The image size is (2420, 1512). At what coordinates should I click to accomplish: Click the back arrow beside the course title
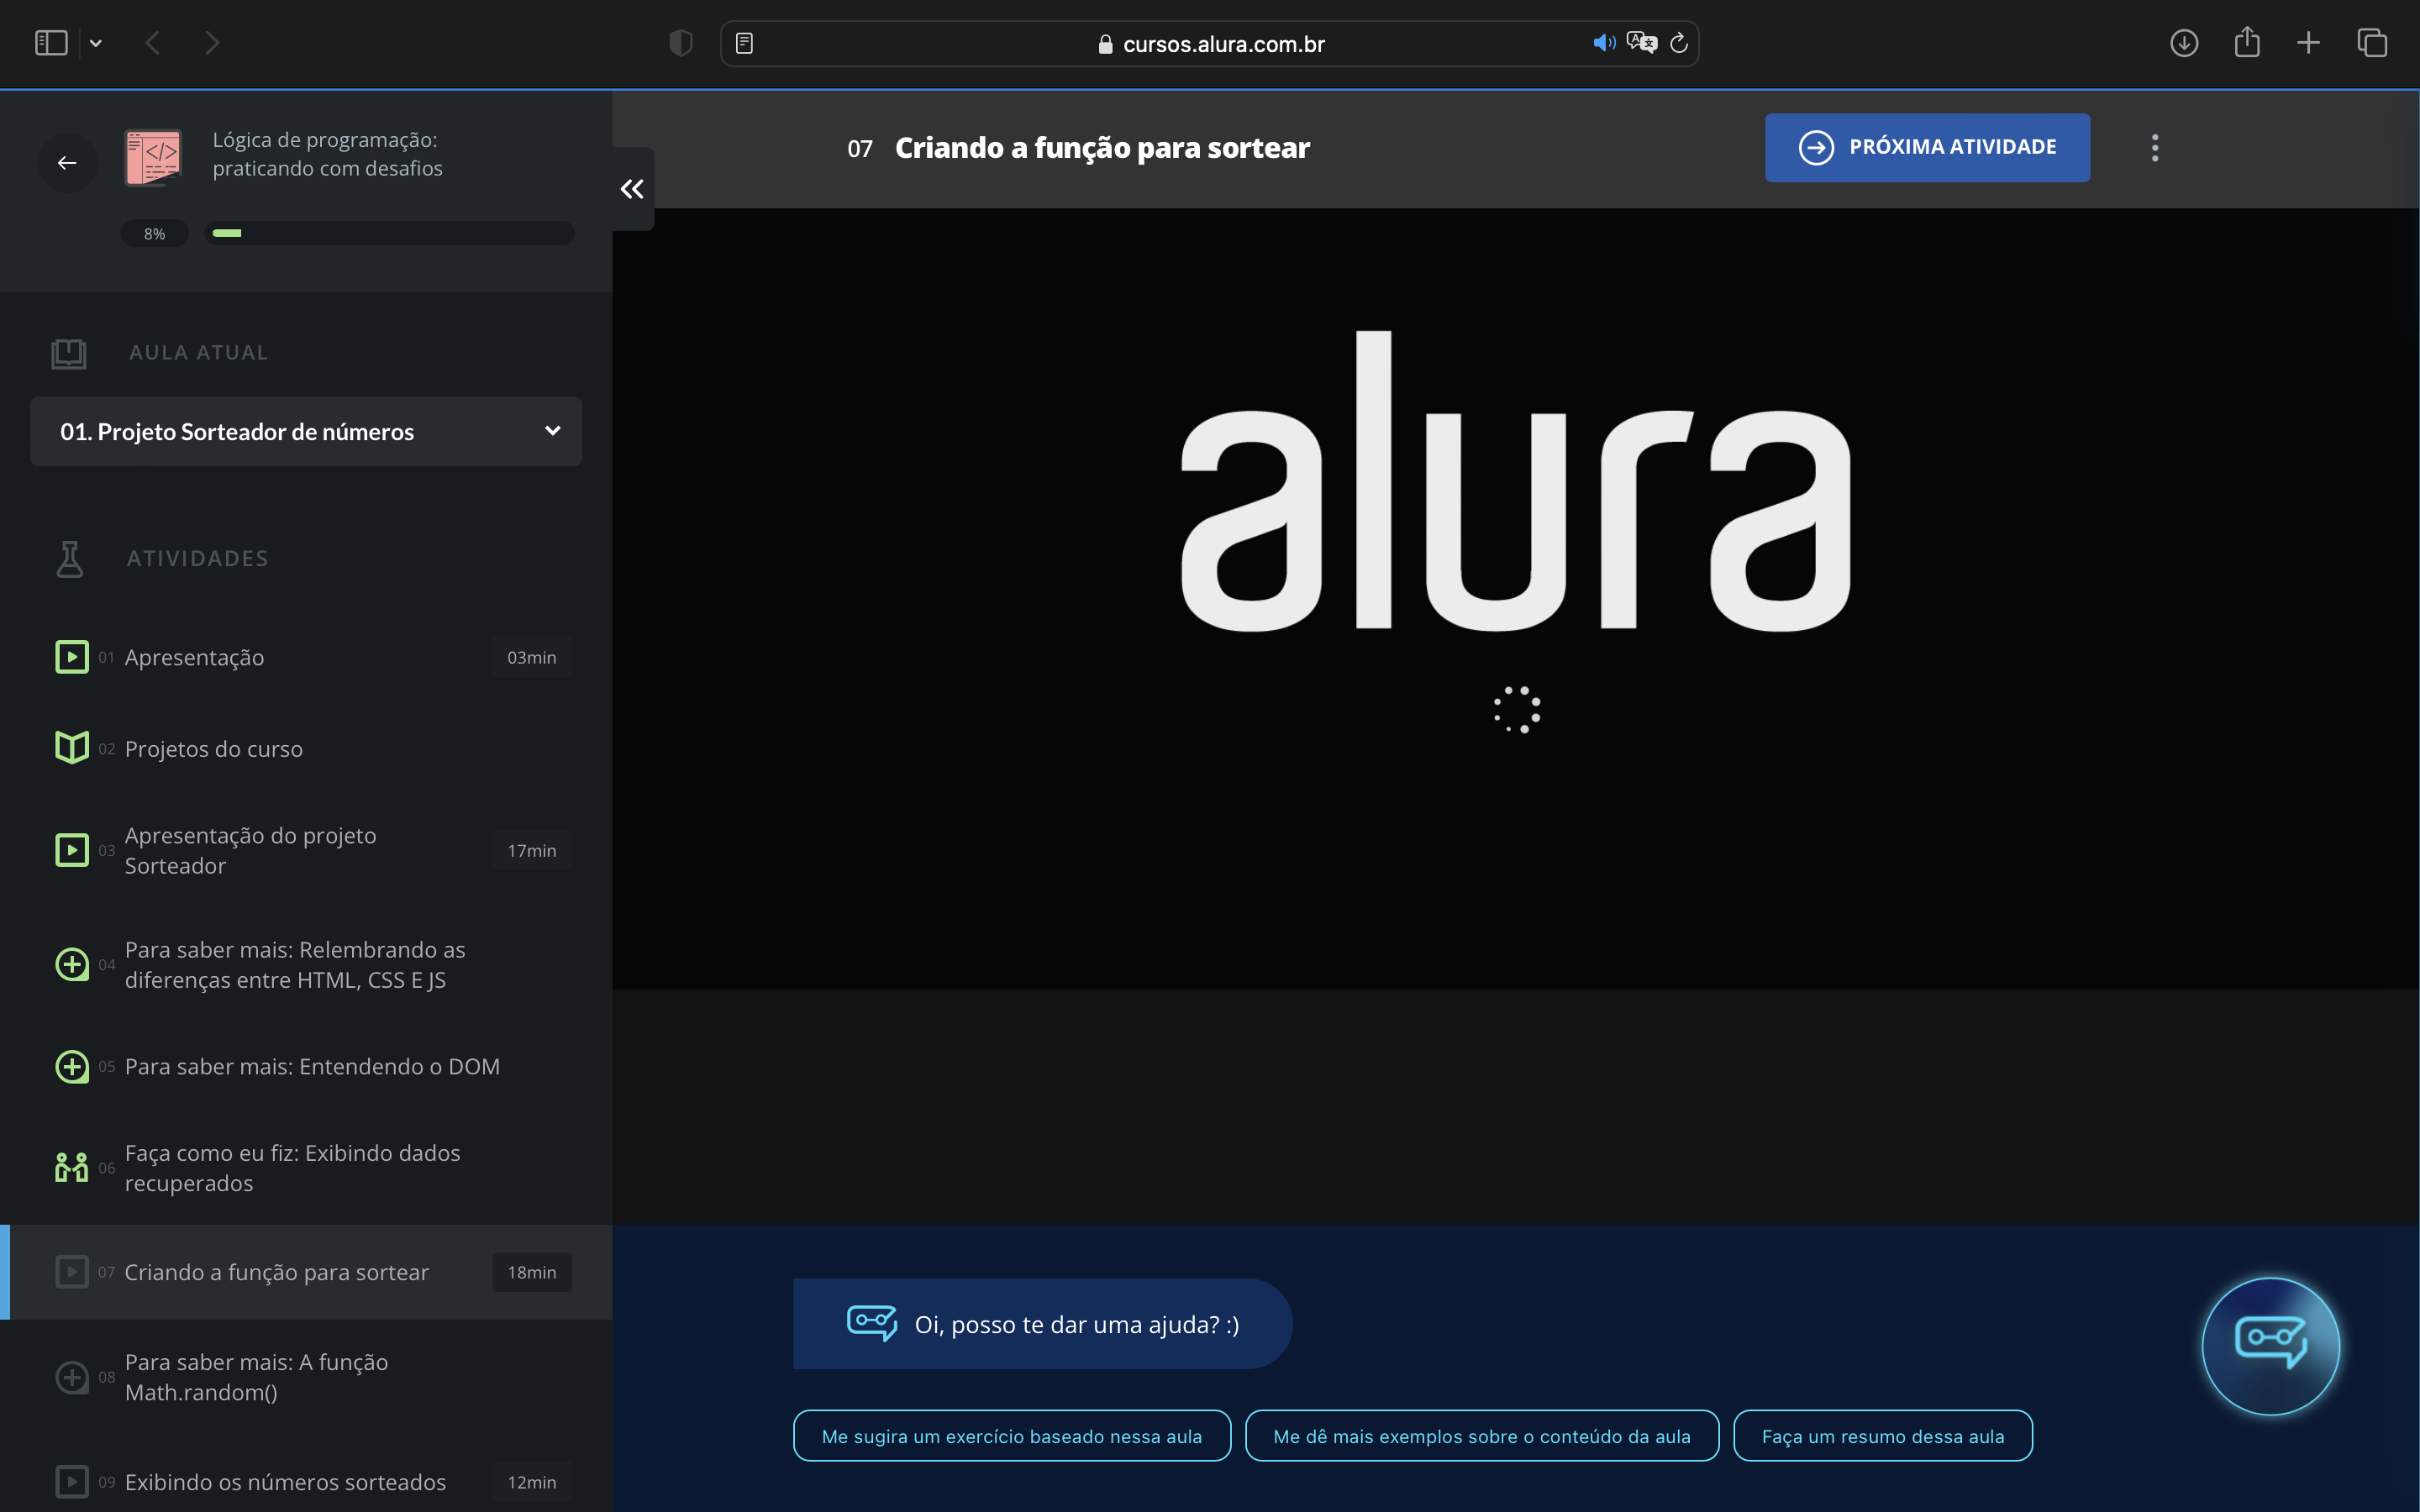tap(67, 163)
